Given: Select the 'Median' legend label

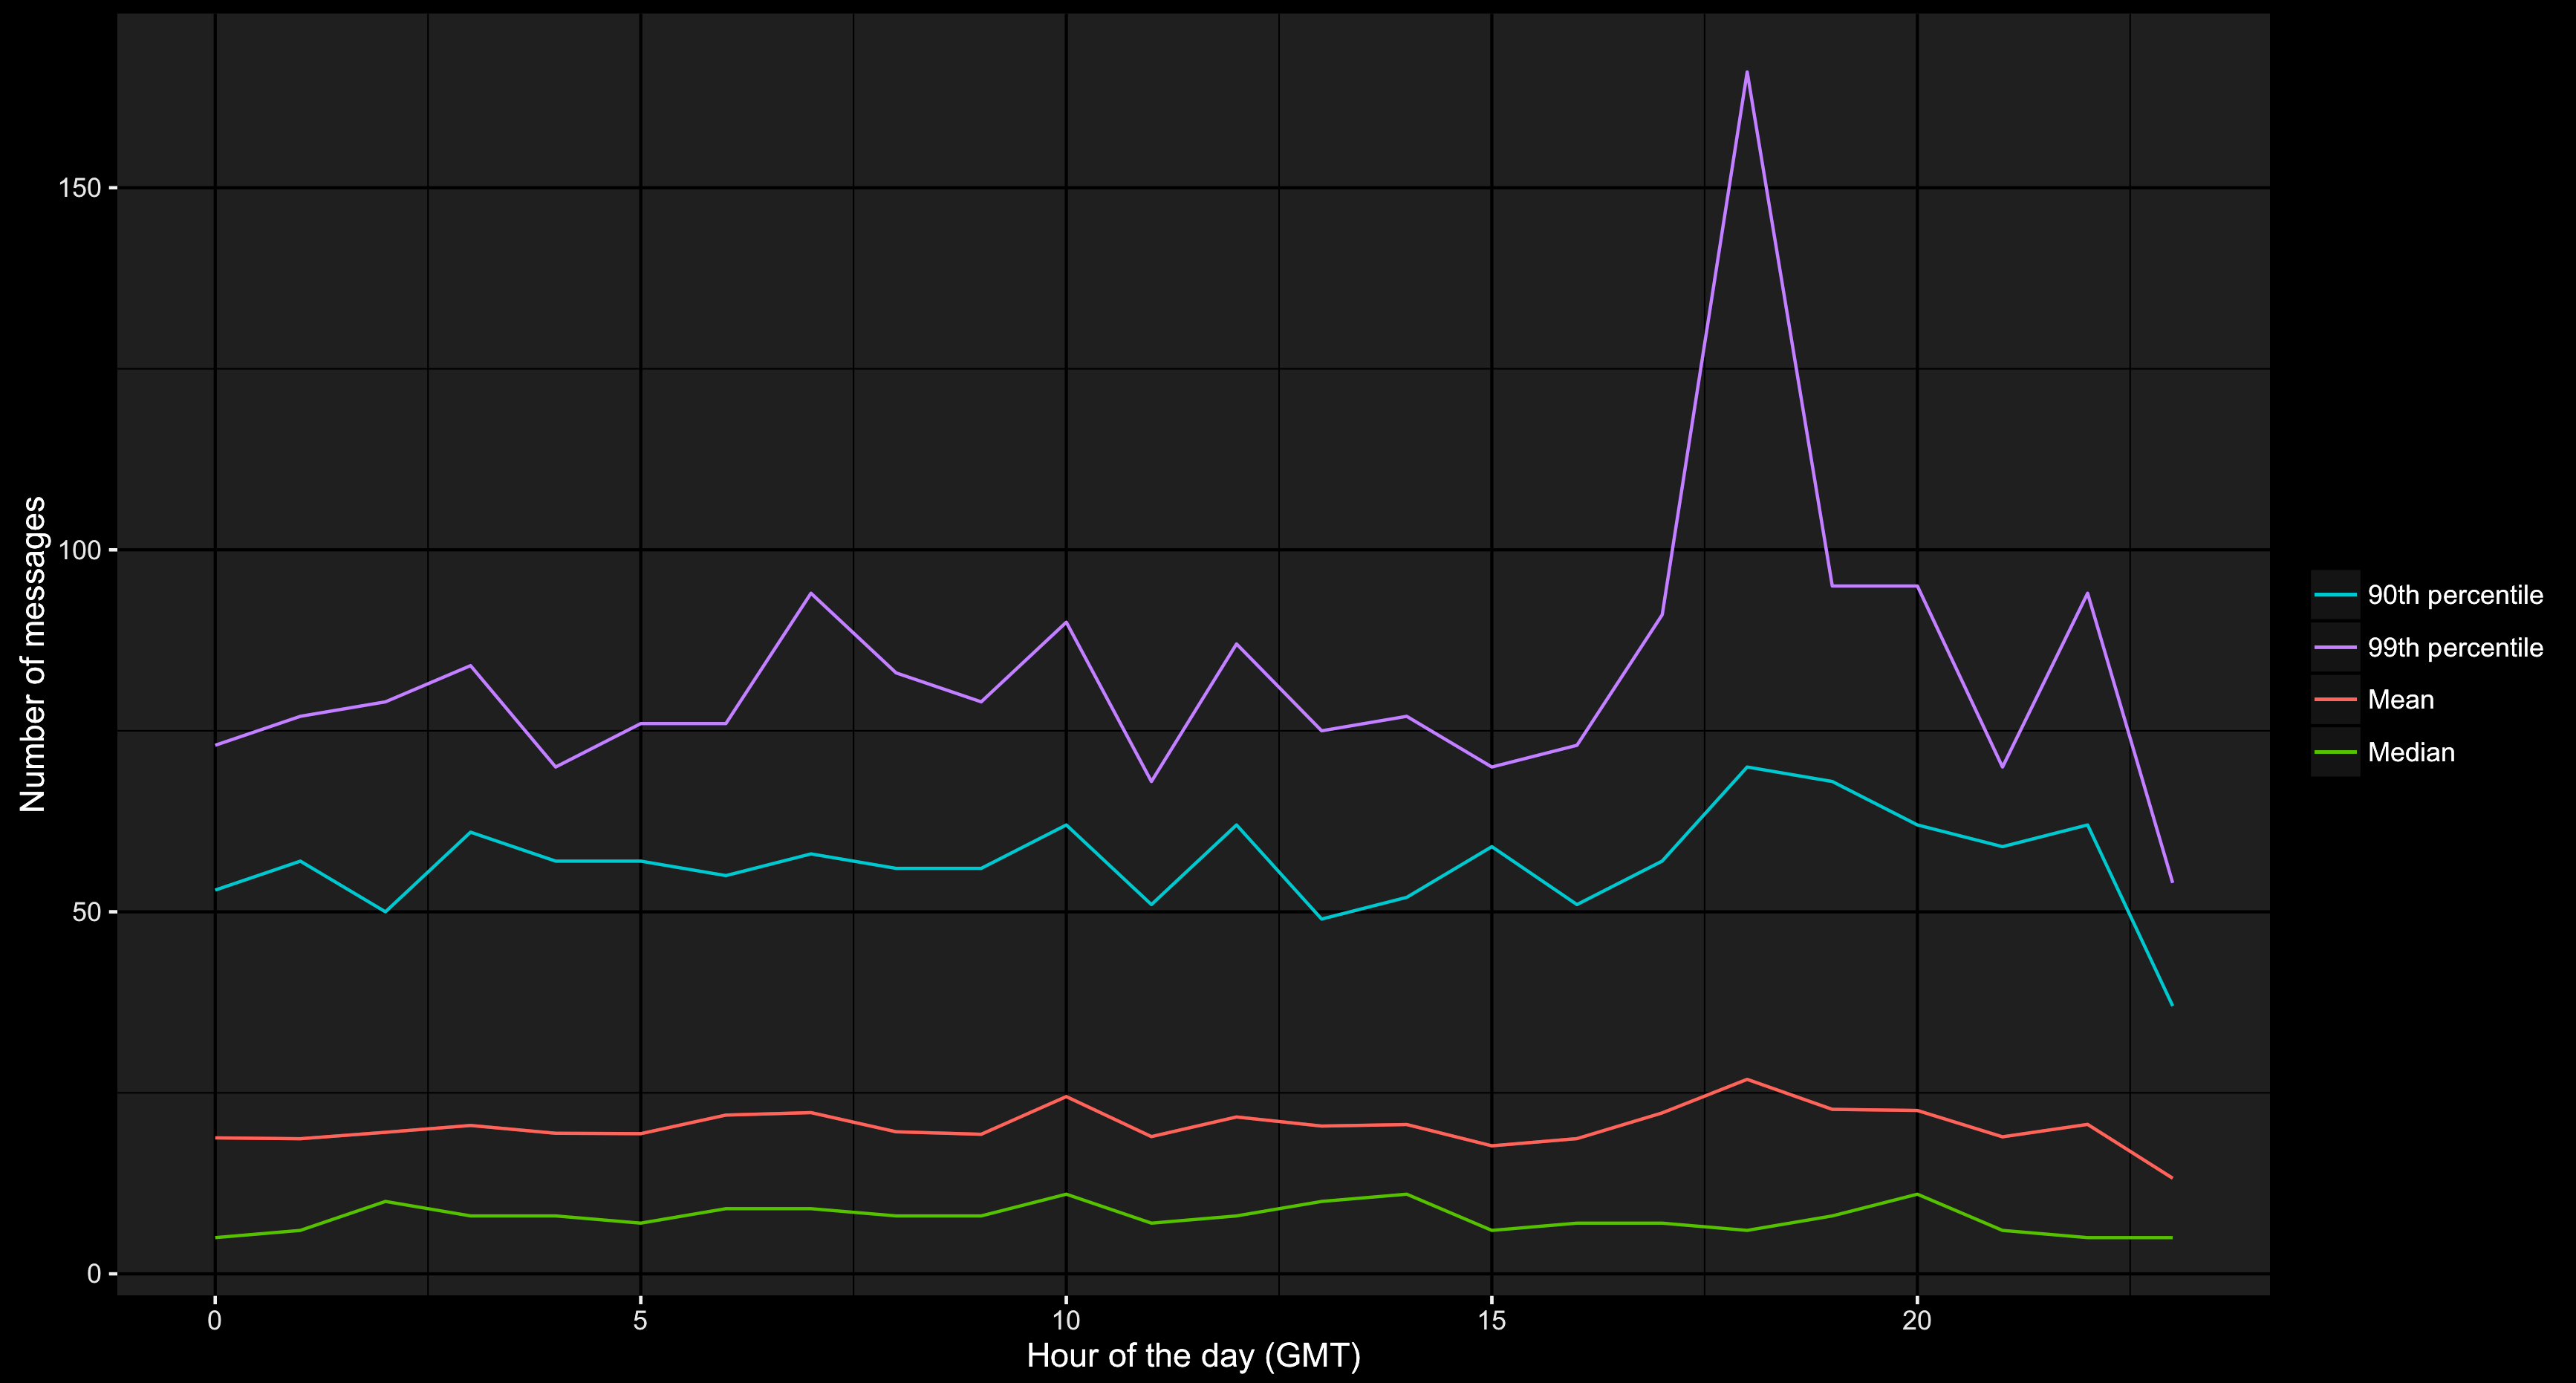Looking at the screenshot, I should coord(2410,752).
